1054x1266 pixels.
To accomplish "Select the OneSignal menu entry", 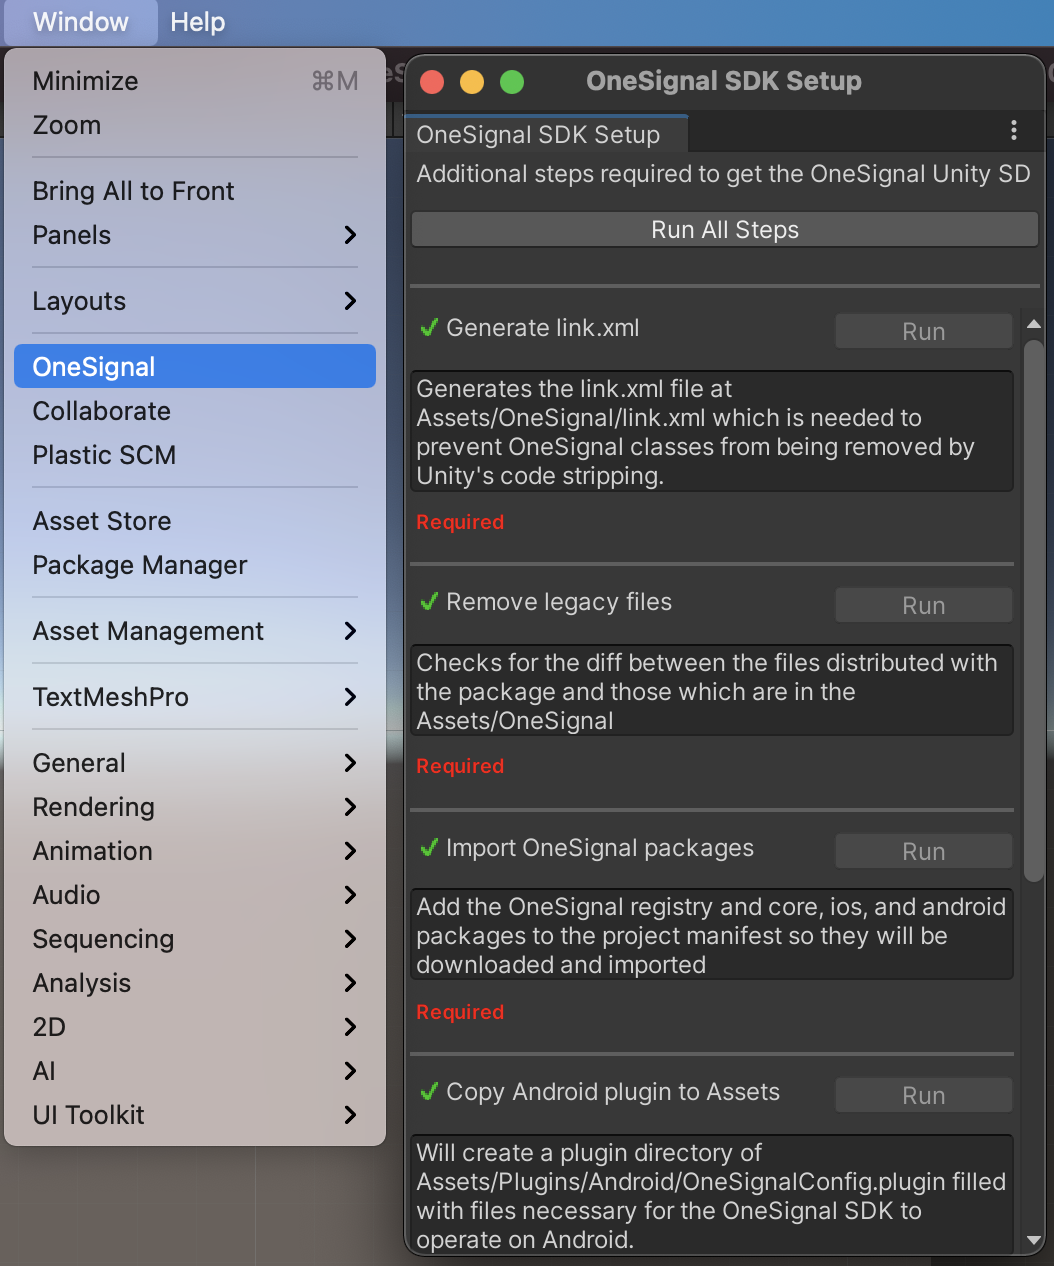I will tap(195, 367).
